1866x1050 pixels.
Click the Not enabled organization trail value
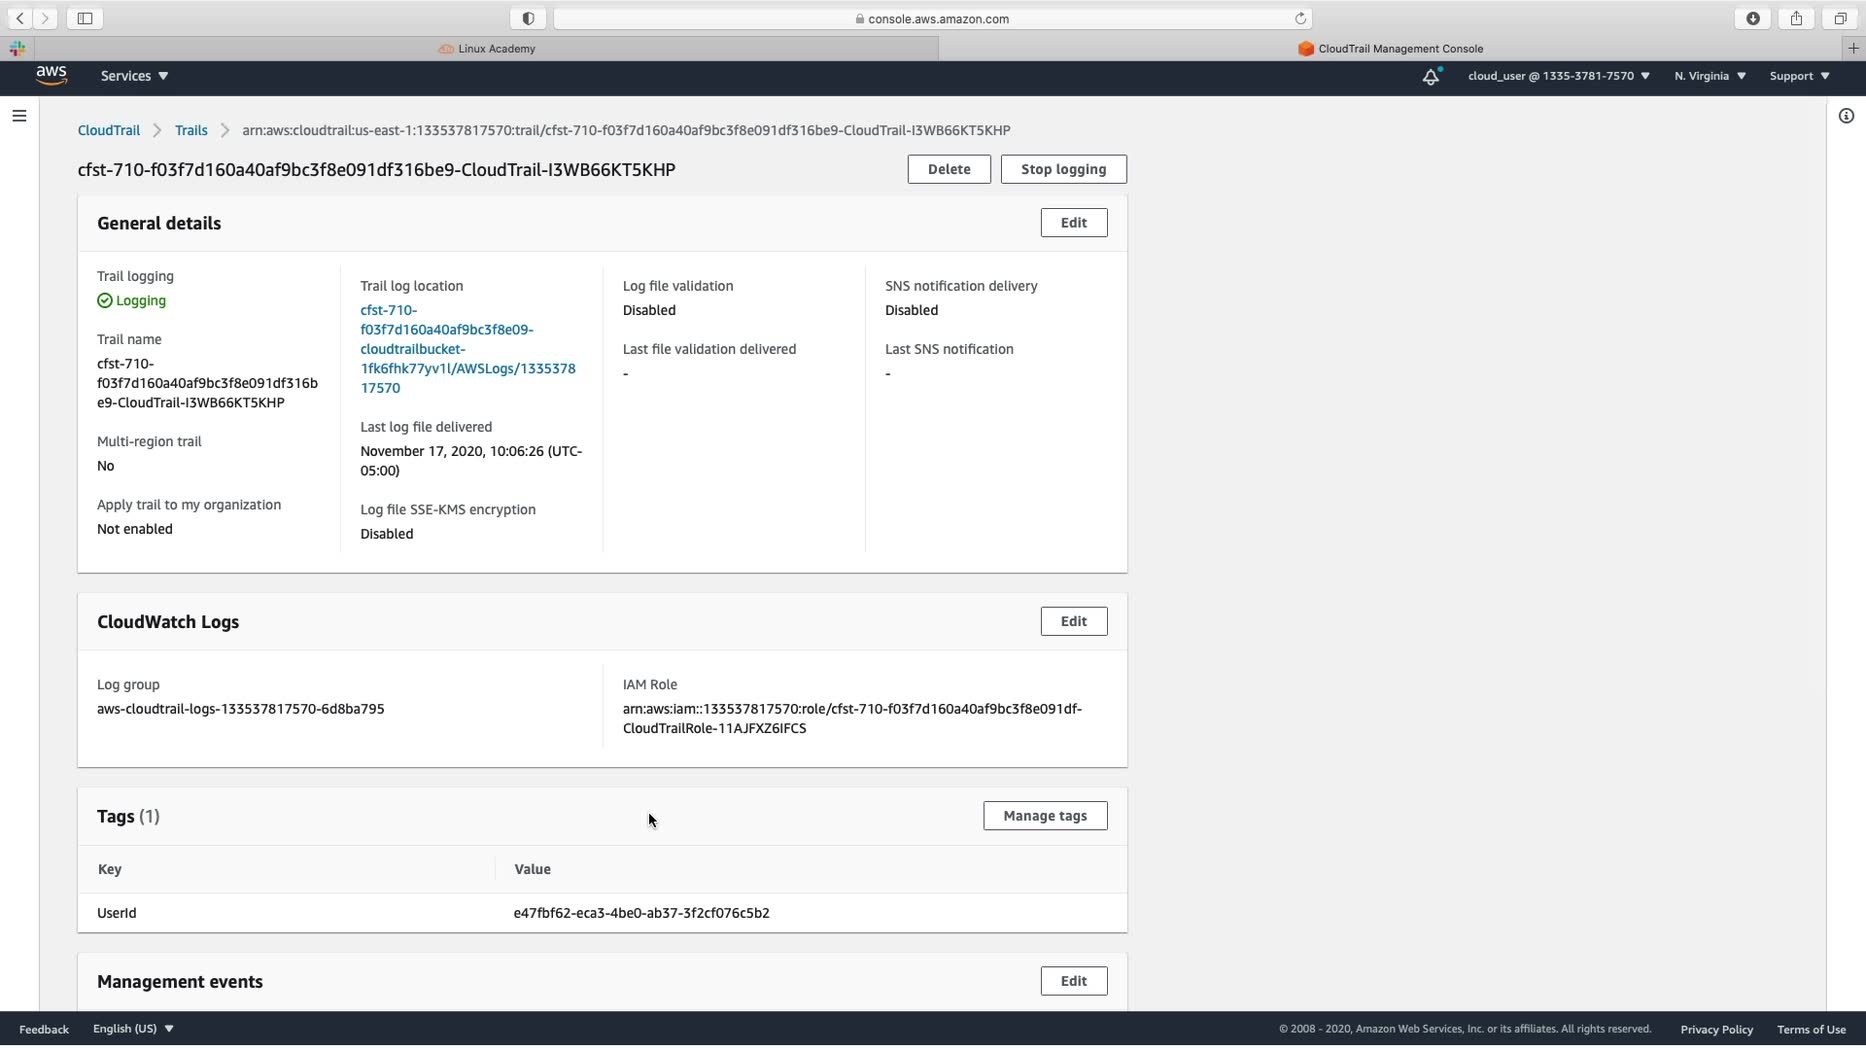135,529
